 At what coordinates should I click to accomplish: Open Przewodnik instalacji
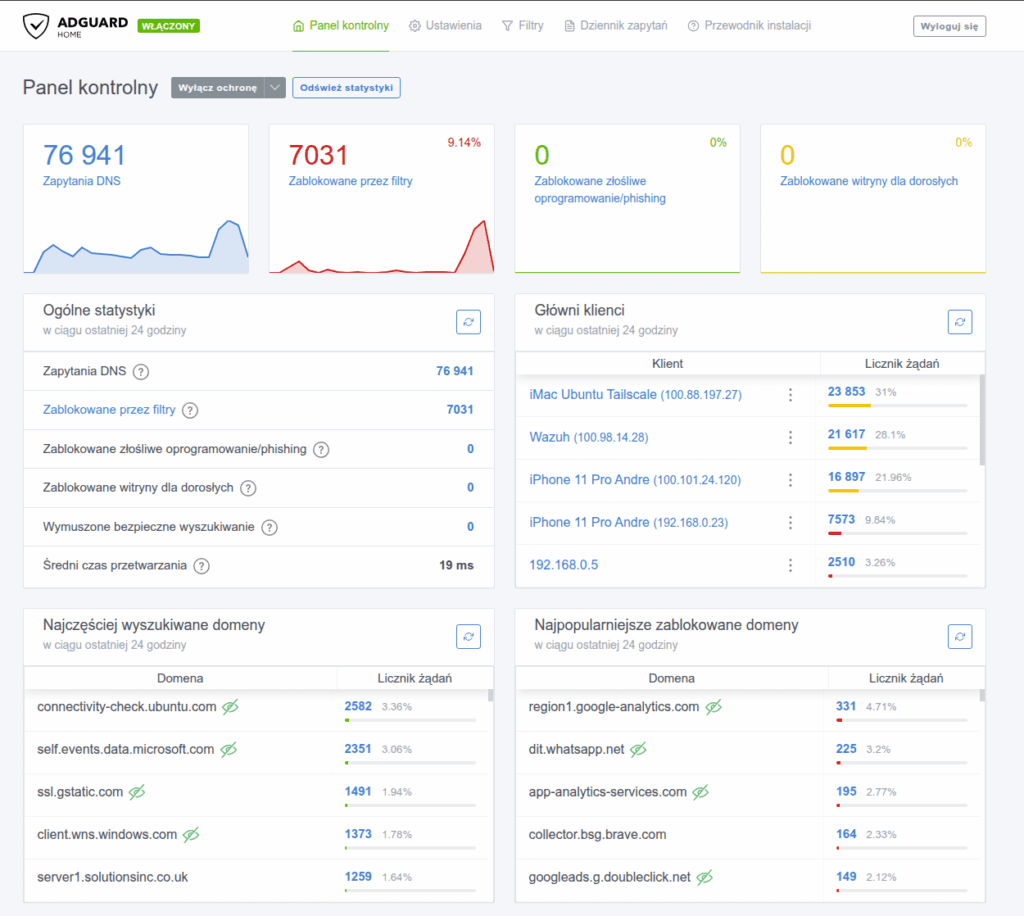click(x=750, y=25)
